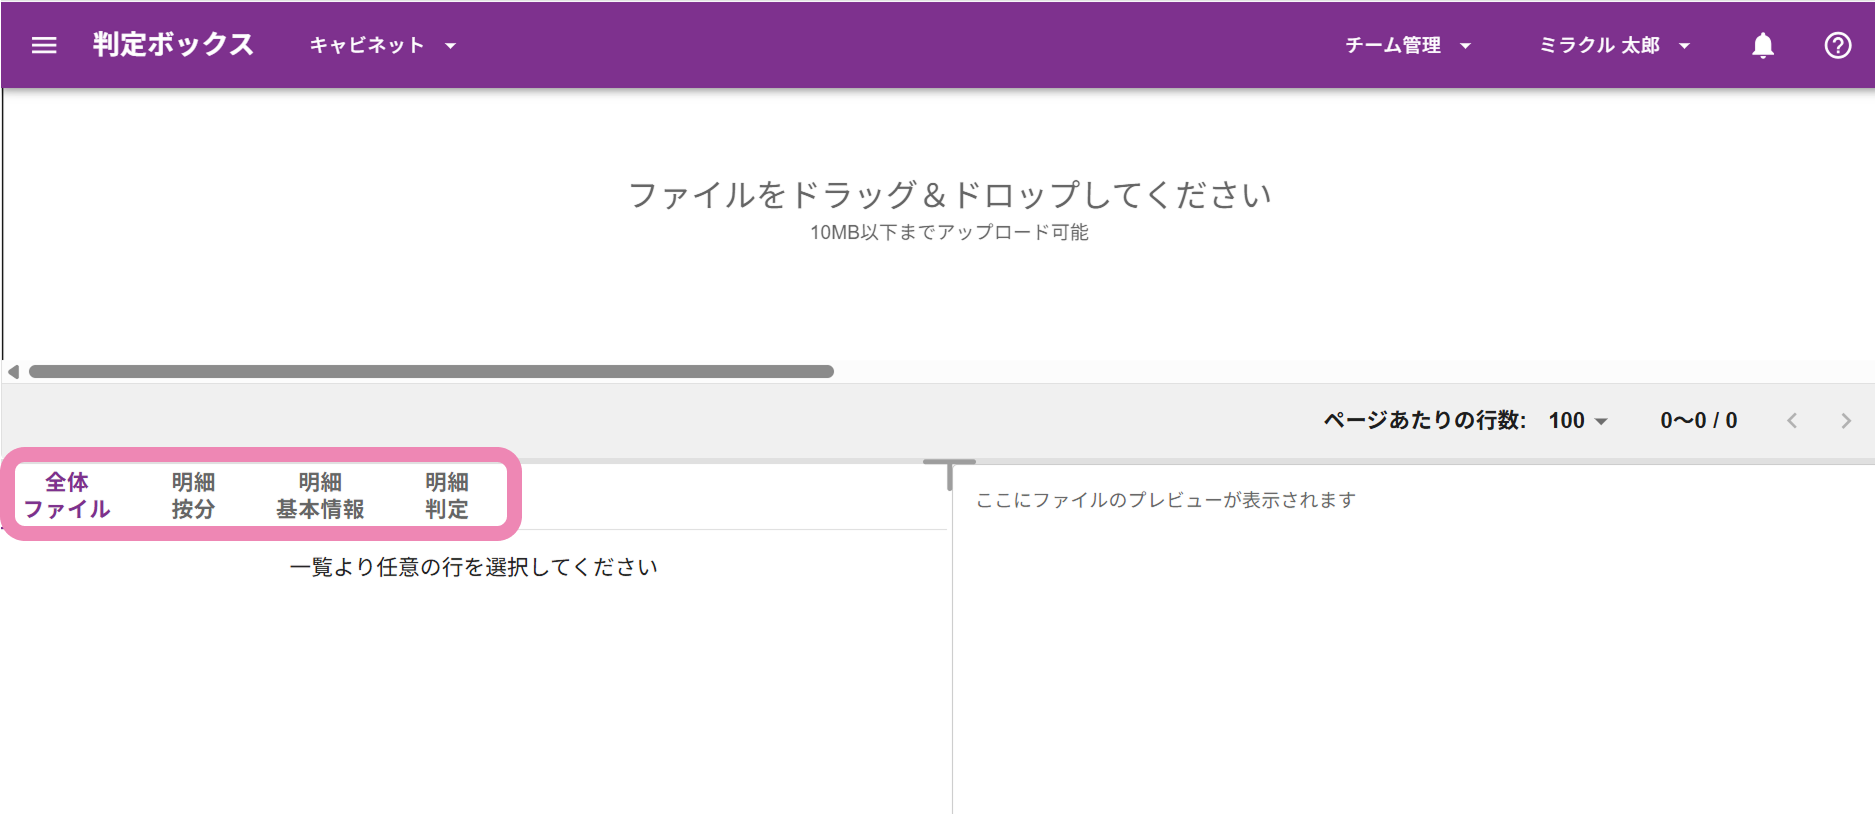1875x814 pixels.
Task: Open the 明細基本情報 tab
Action: 320,495
